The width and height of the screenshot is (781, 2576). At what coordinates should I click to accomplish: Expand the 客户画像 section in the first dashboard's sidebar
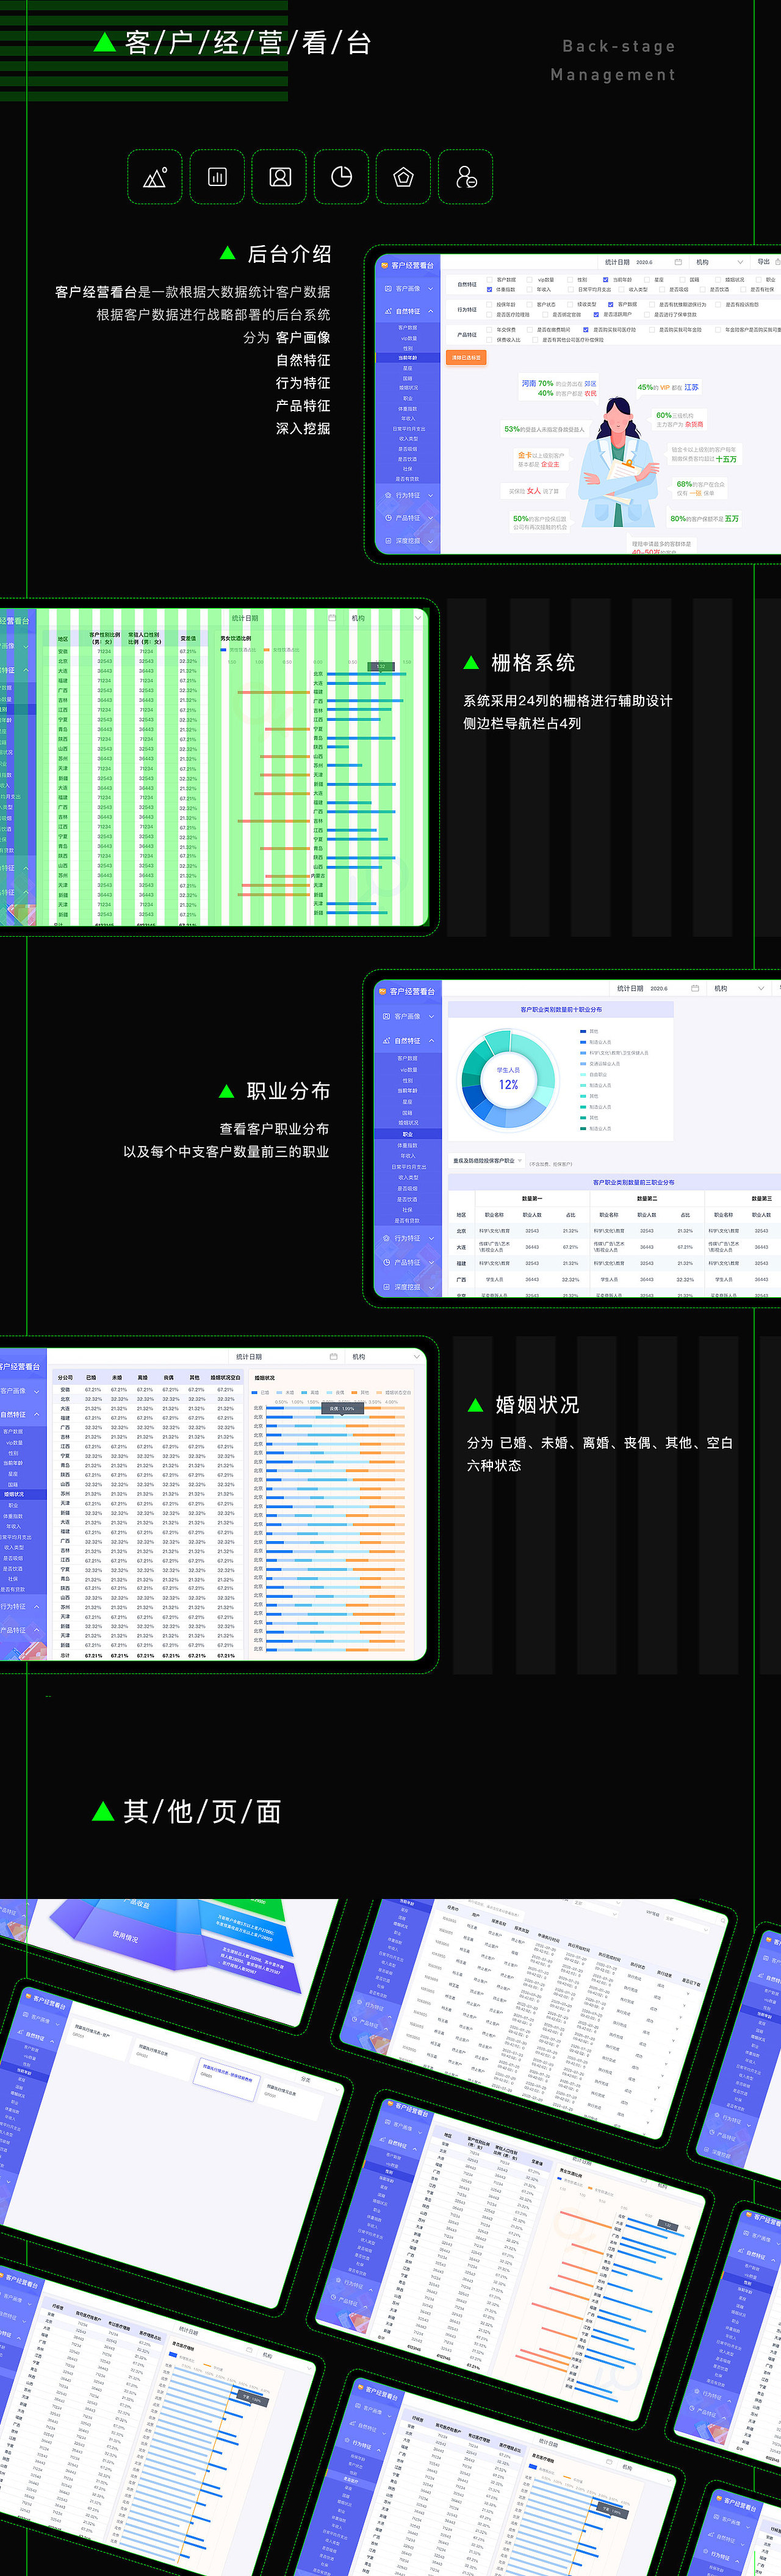click(431, 288)
